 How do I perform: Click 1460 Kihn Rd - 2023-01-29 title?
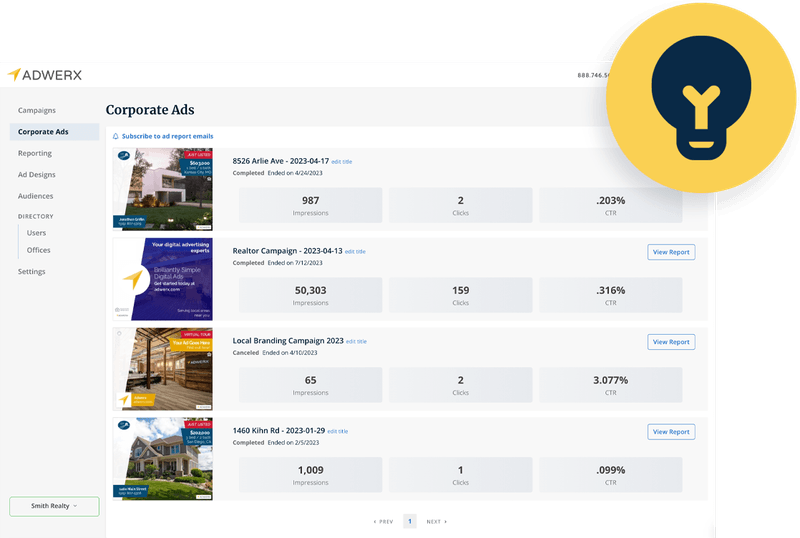coord(279,430)
